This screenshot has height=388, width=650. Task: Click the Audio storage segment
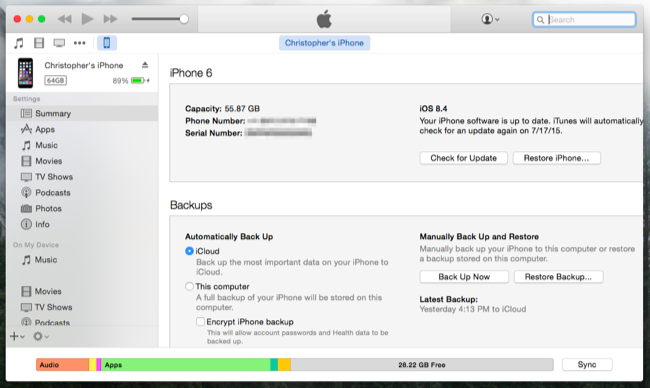click(63, 365)
